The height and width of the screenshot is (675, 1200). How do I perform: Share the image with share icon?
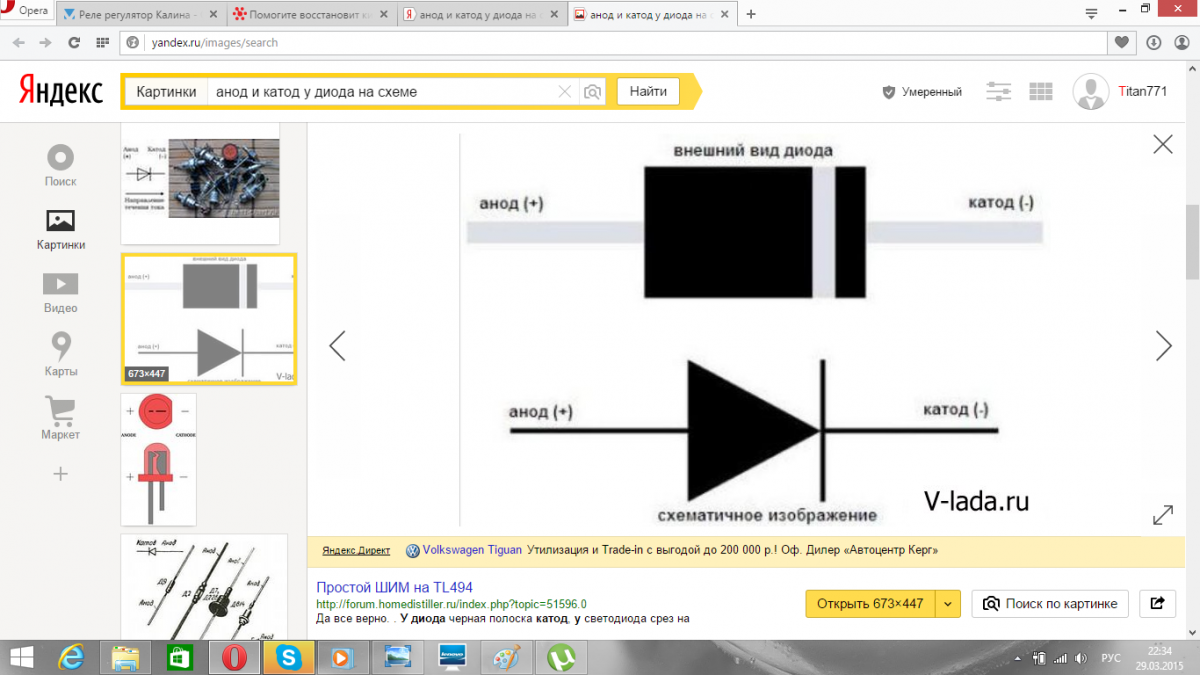pyautogui.click(x=1157, y=604)
